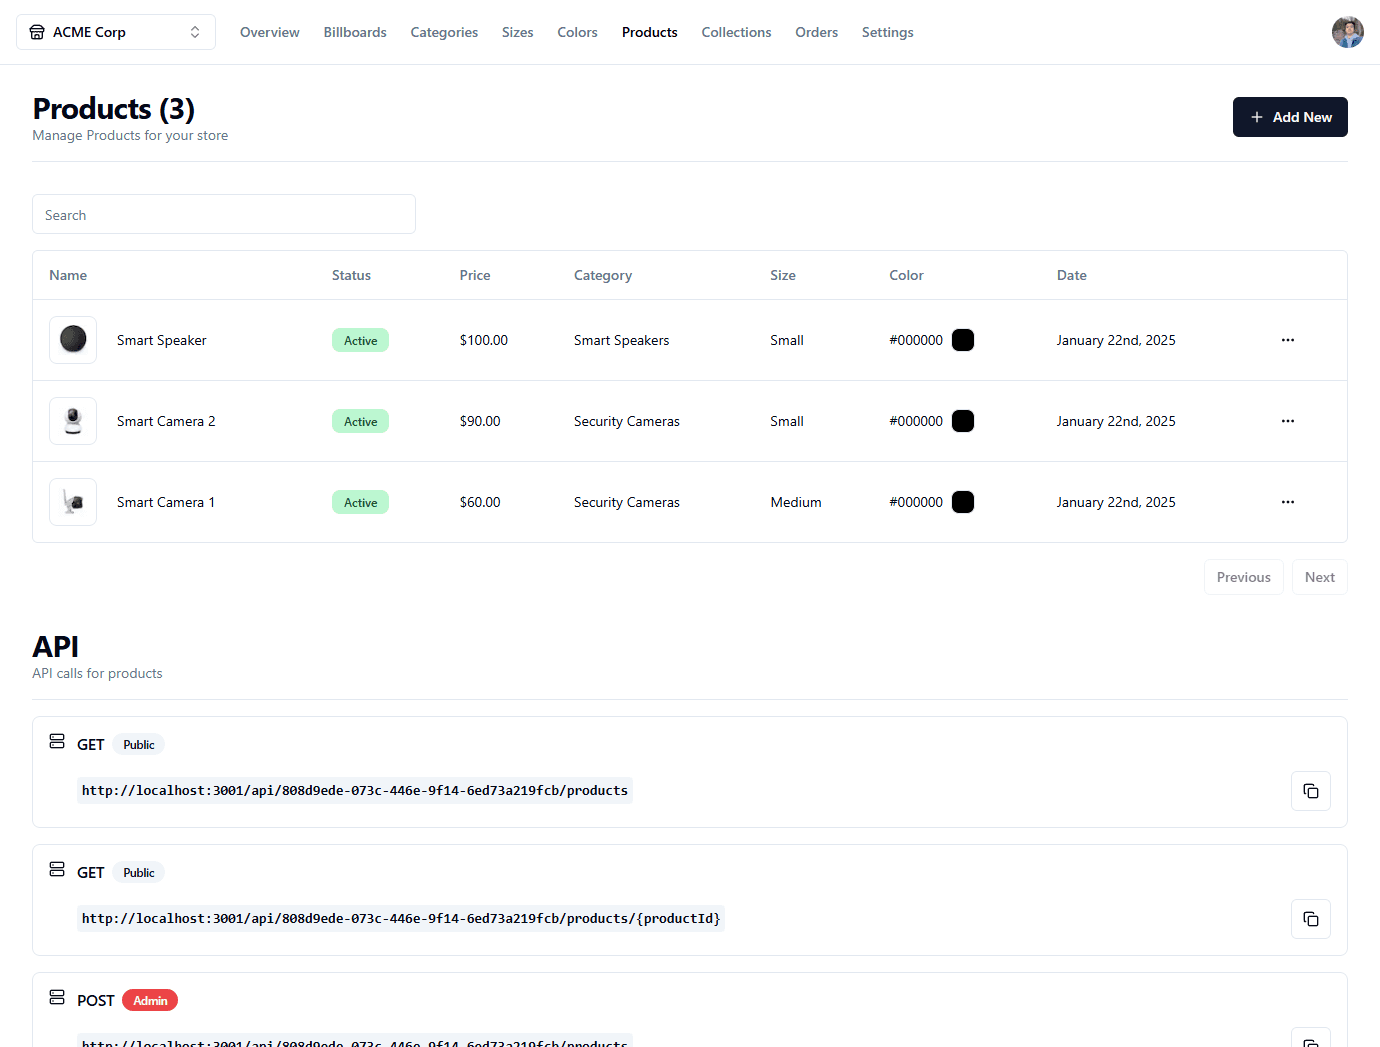Open the actions menu for Smart Camera 1
Viewport: 1380px width, 1047px height.
(x=1287, y=502)
